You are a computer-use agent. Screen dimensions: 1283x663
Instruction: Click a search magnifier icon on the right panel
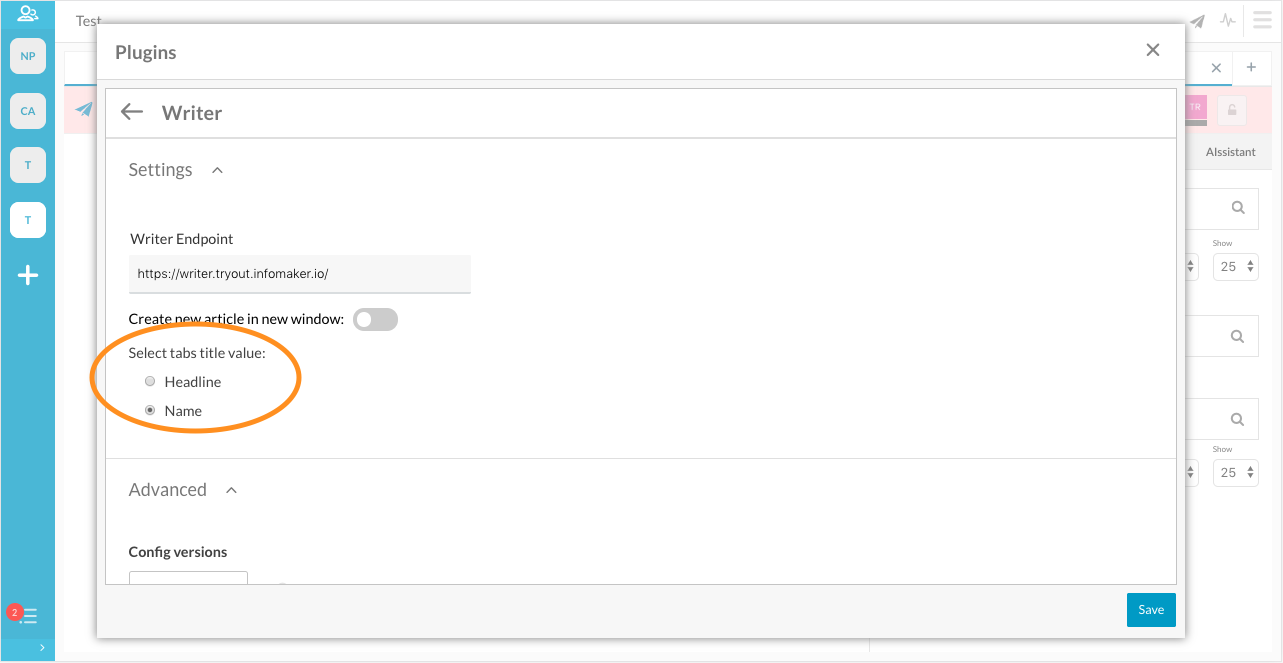click(x=1237, y=208)
